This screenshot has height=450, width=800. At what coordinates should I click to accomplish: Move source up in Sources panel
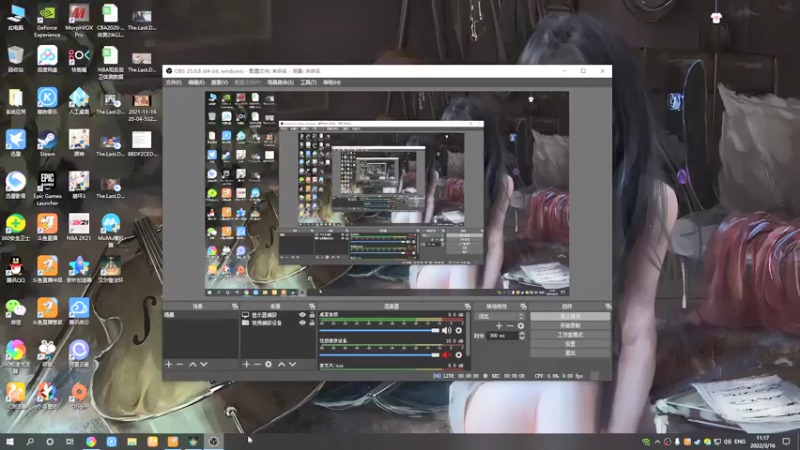[281, 364]
